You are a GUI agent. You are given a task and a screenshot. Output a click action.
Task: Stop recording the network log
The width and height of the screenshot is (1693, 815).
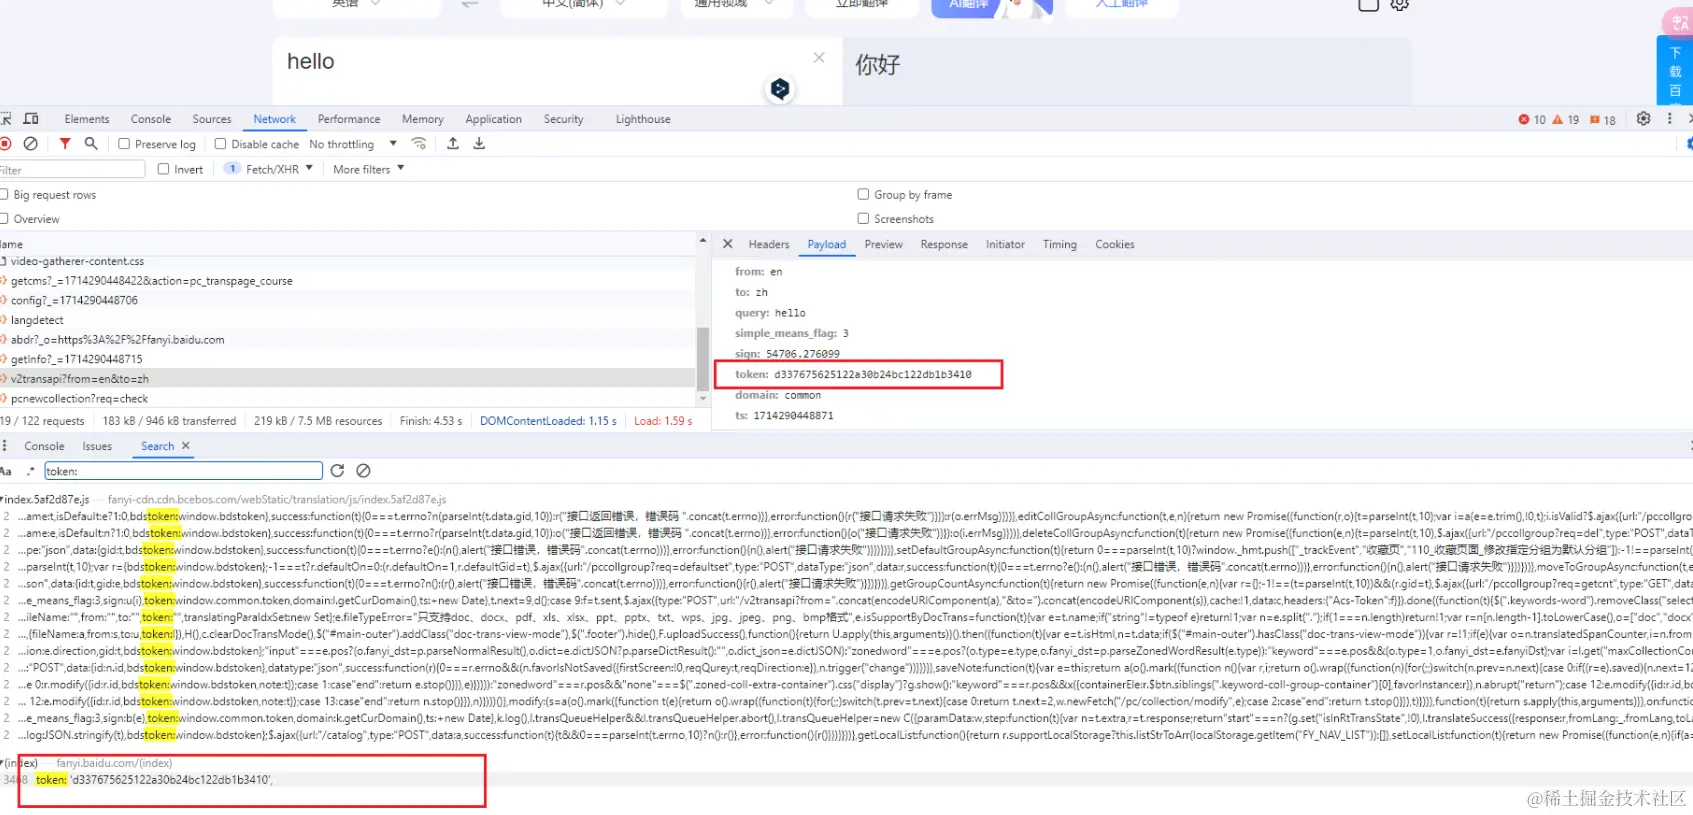click(5, 144)
